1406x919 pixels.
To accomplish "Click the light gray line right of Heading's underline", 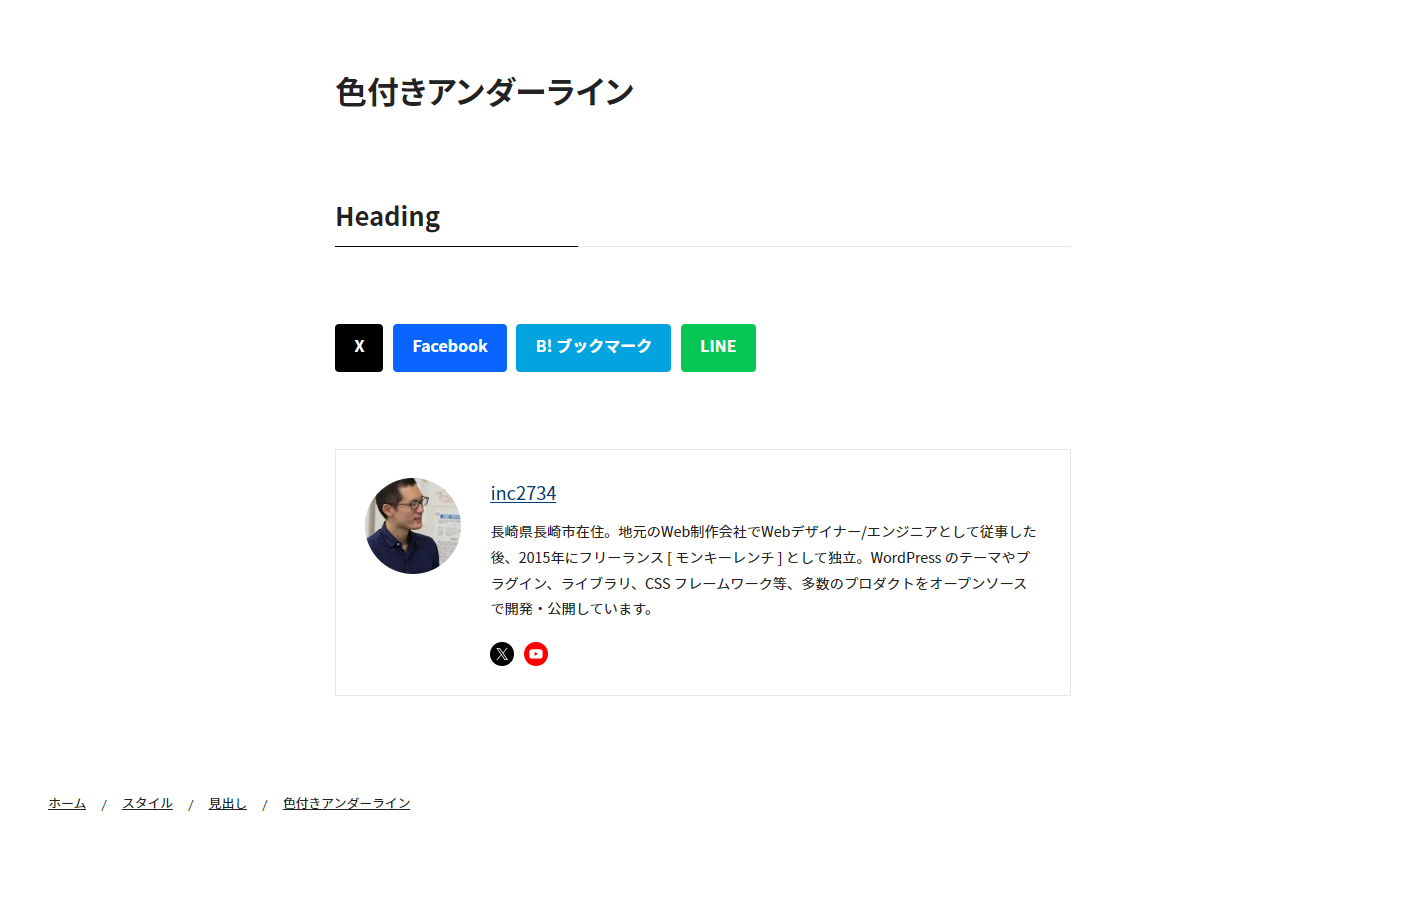I will 824,246.
